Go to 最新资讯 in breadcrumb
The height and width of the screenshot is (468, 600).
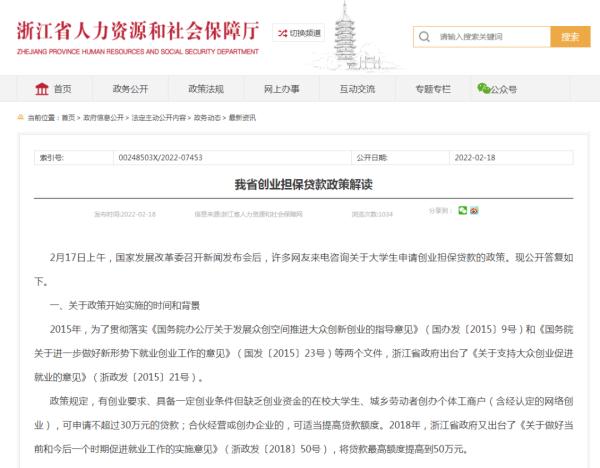click(242, 117)
